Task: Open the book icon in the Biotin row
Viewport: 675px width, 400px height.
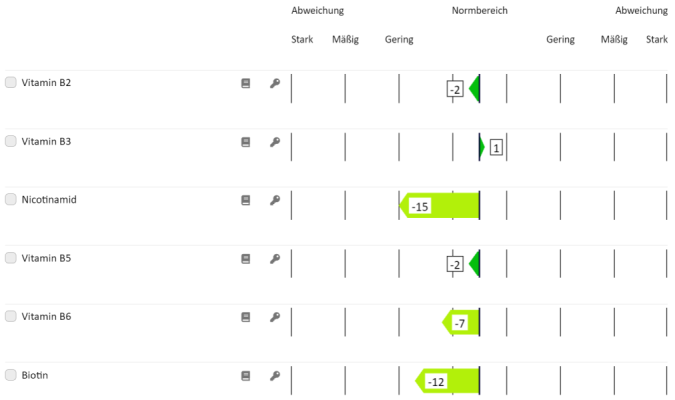Action: point(245,376)
